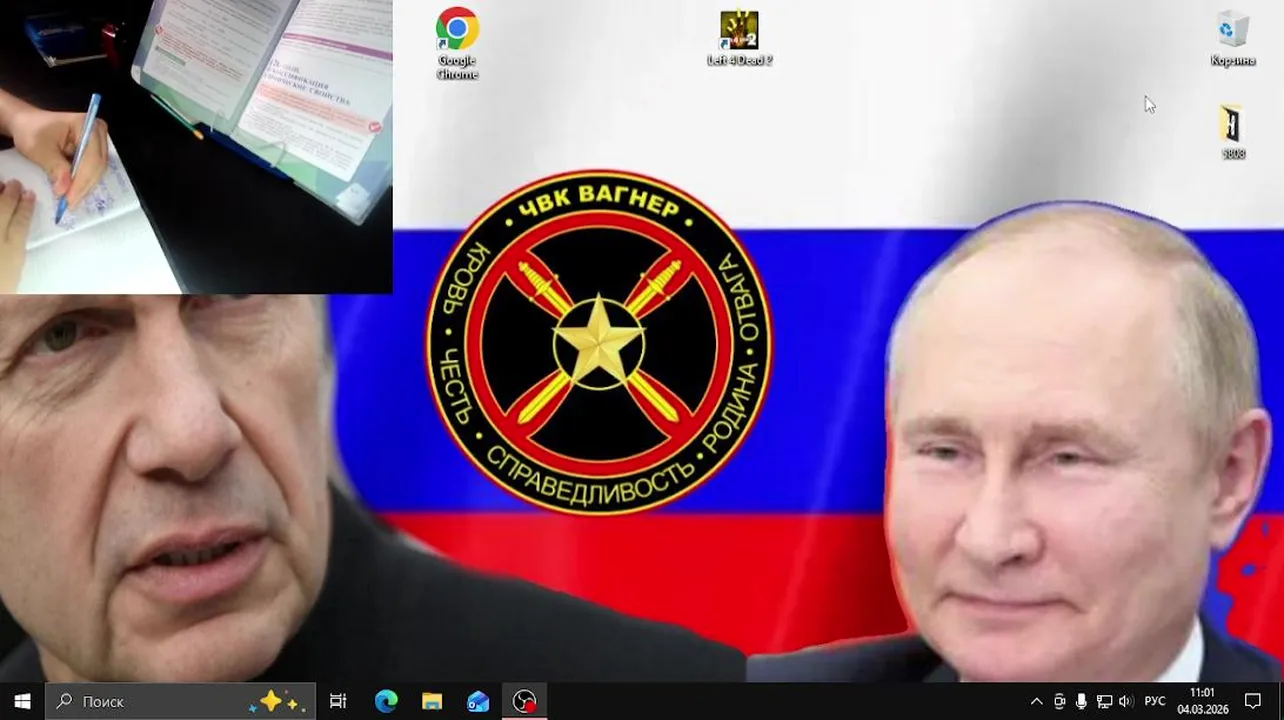Launch Microsoft Edge from the taskbar

(x=386, y=701)
